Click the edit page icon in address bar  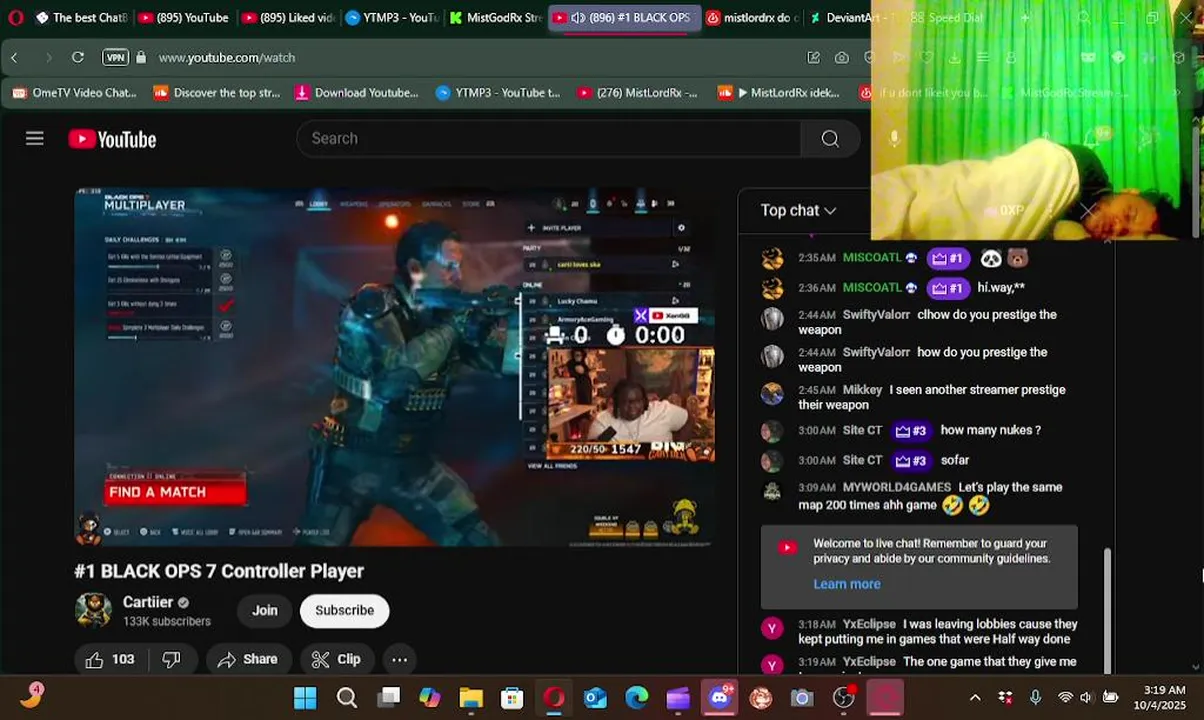tap(814, 58)
